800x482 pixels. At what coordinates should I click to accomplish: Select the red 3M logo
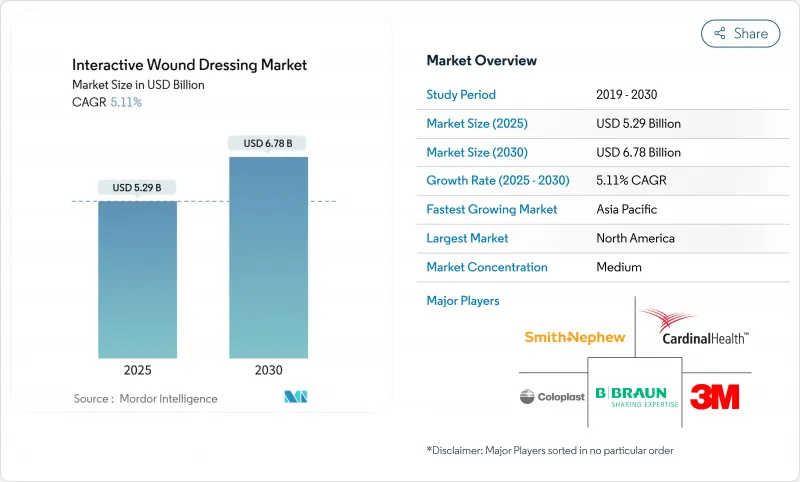[715, 396]
